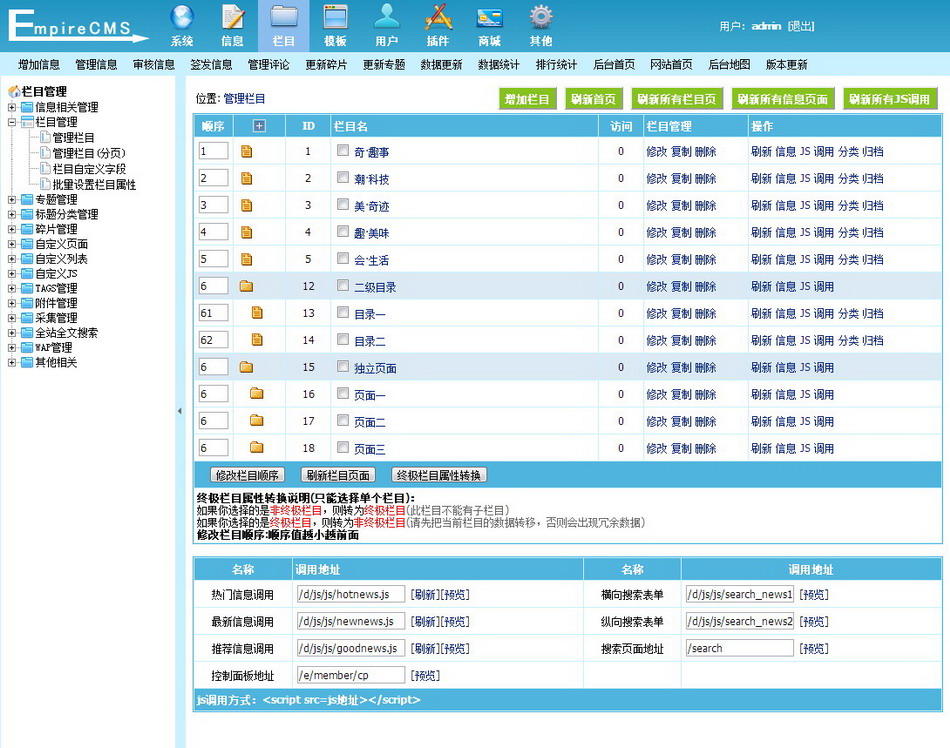This screenshot has width=950, height=748.
Task: Click the green 增加栏目 button
Action: 527,99
